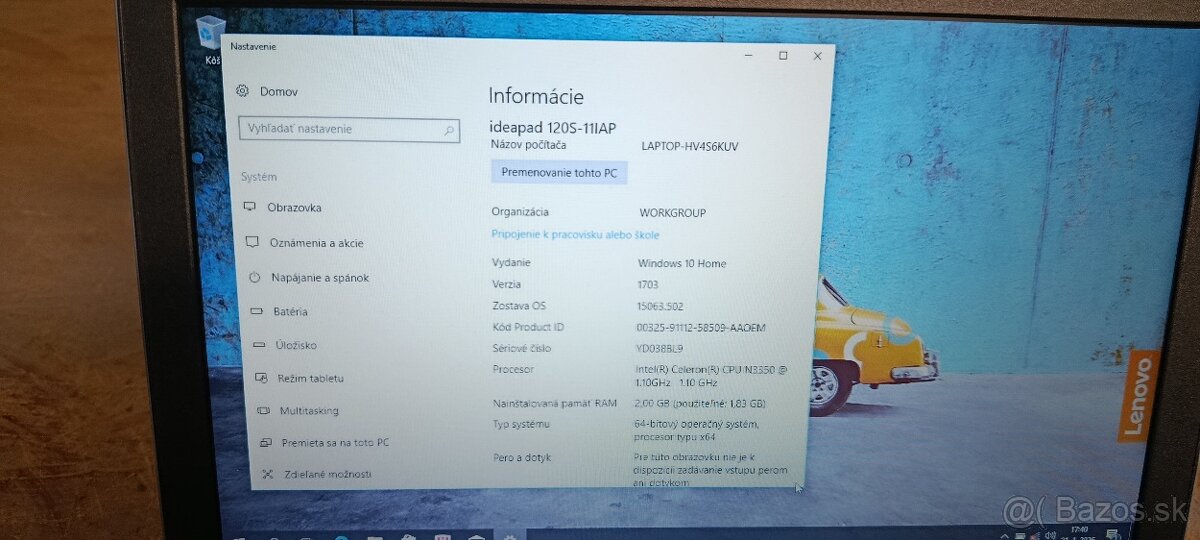Click the Premieta sa na toto PC icon

coord(265,442)
